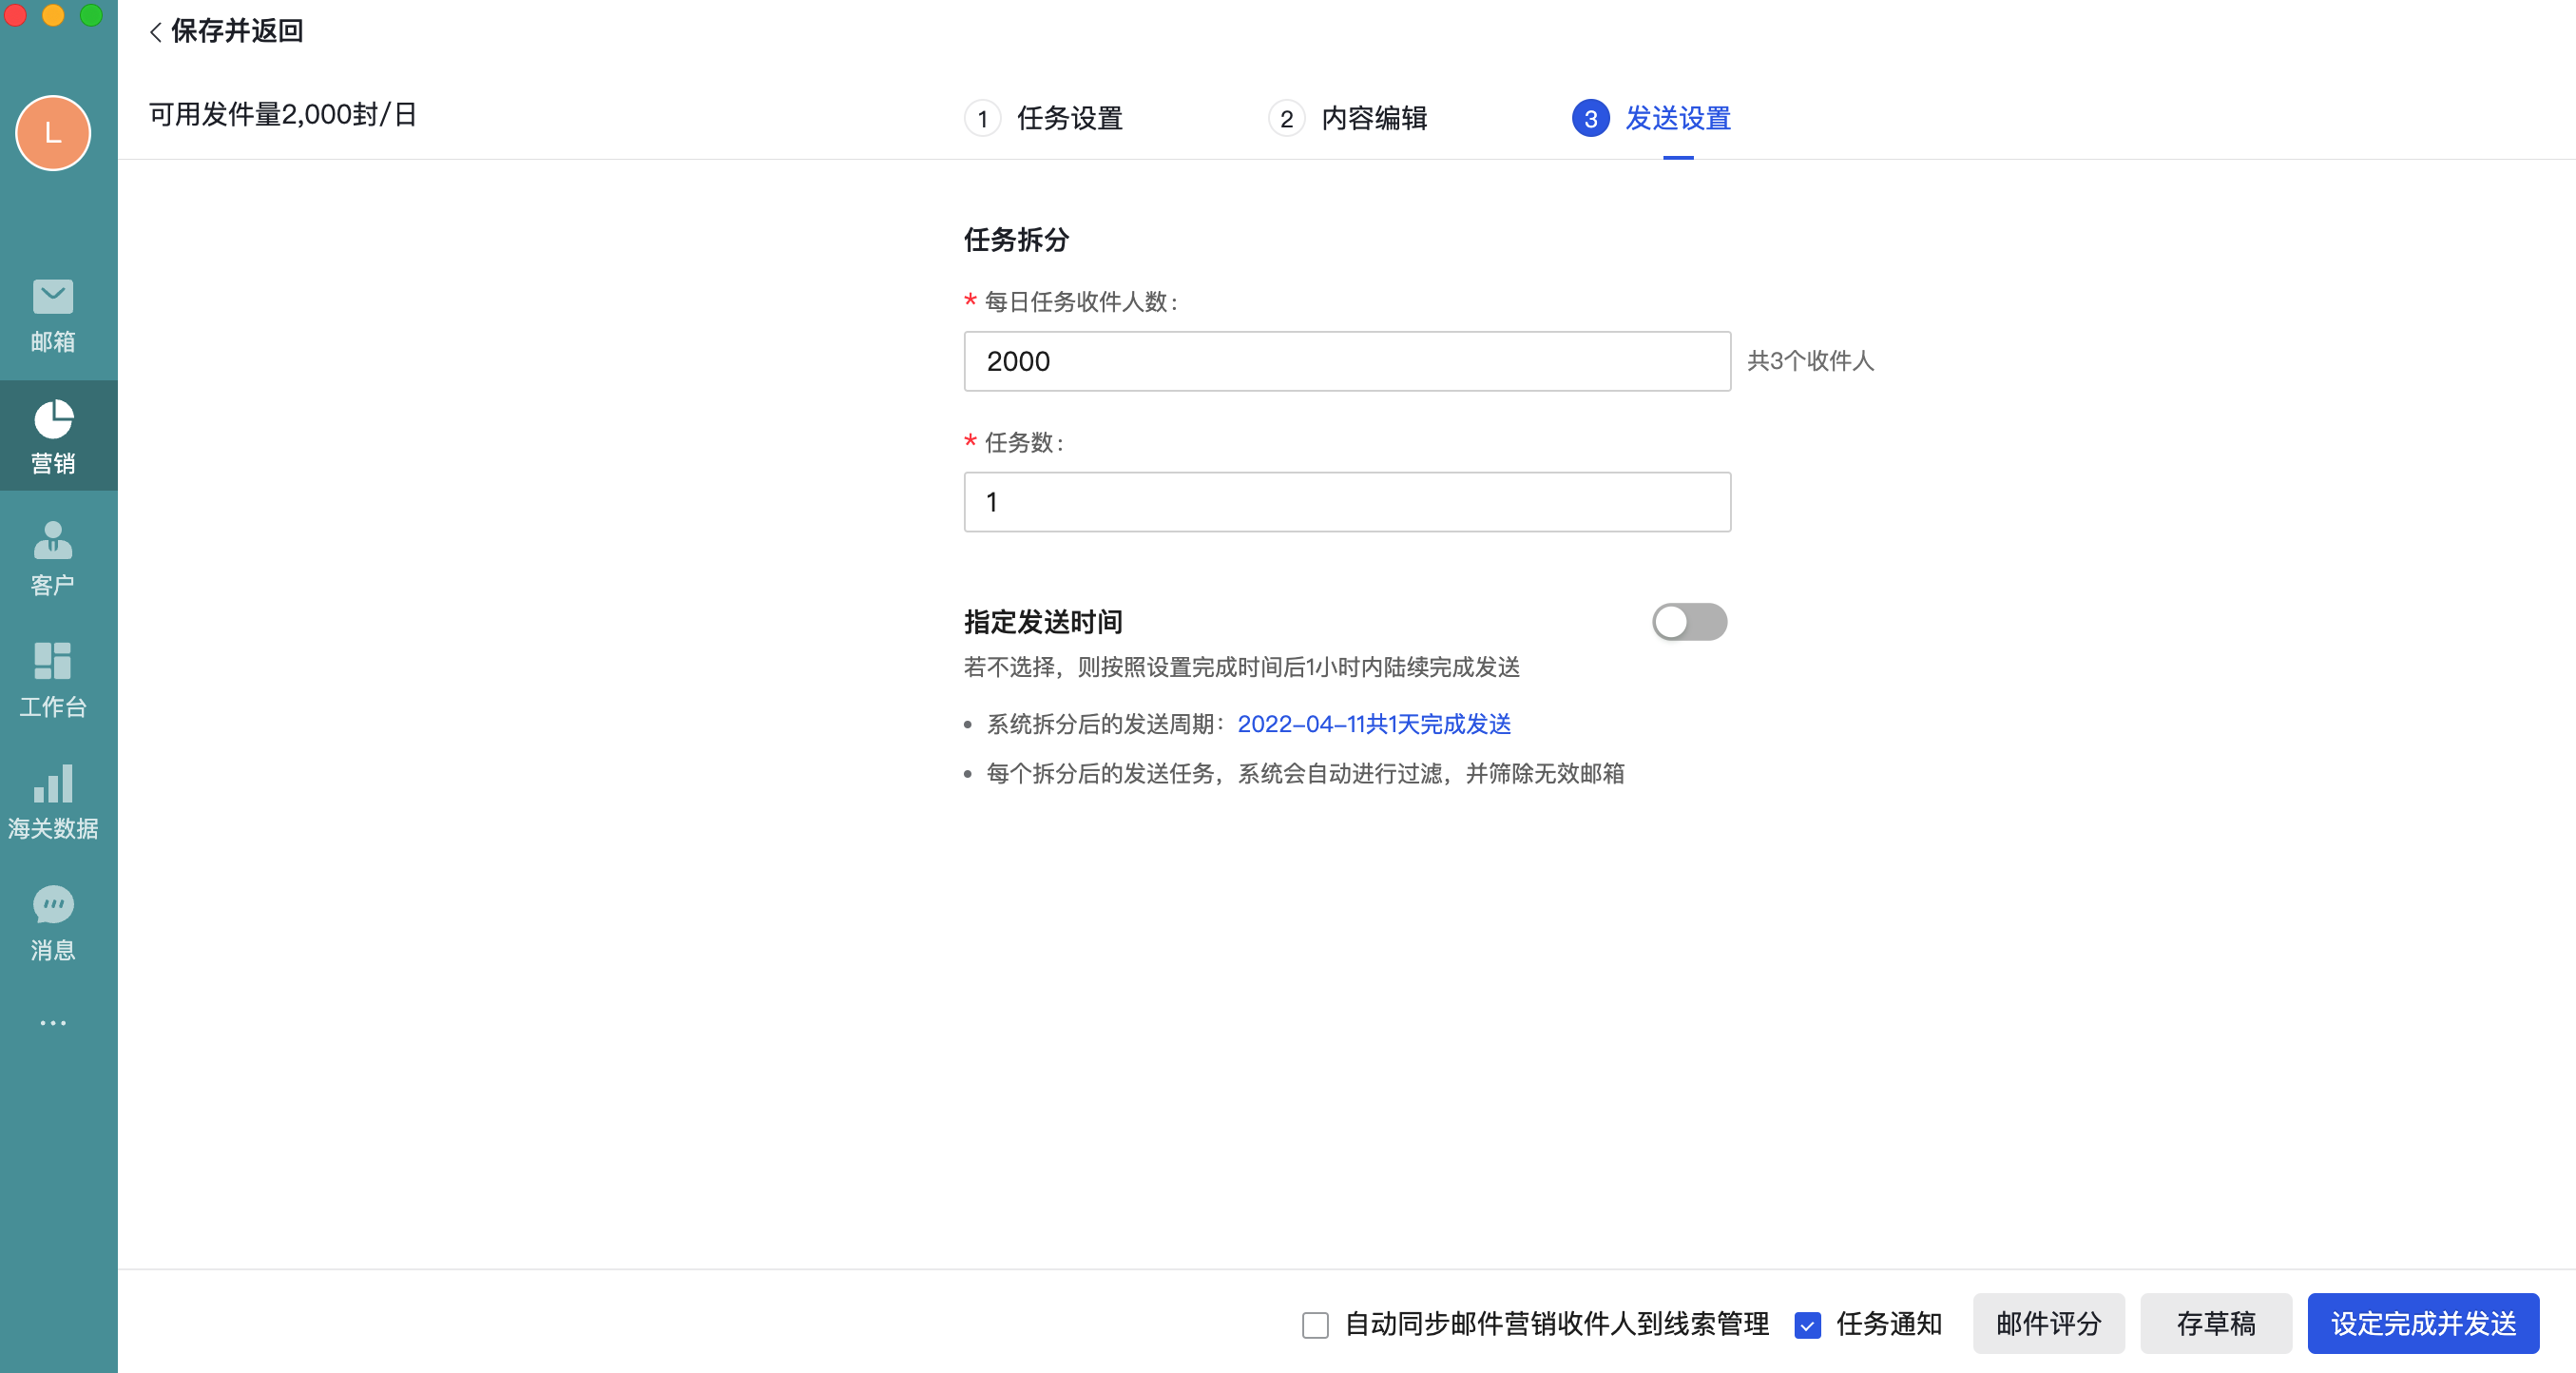This screenshot has width=2576, height=1373.
Task: Click the user avatar L
Action: pyautogui.click(x=52, y=133)
